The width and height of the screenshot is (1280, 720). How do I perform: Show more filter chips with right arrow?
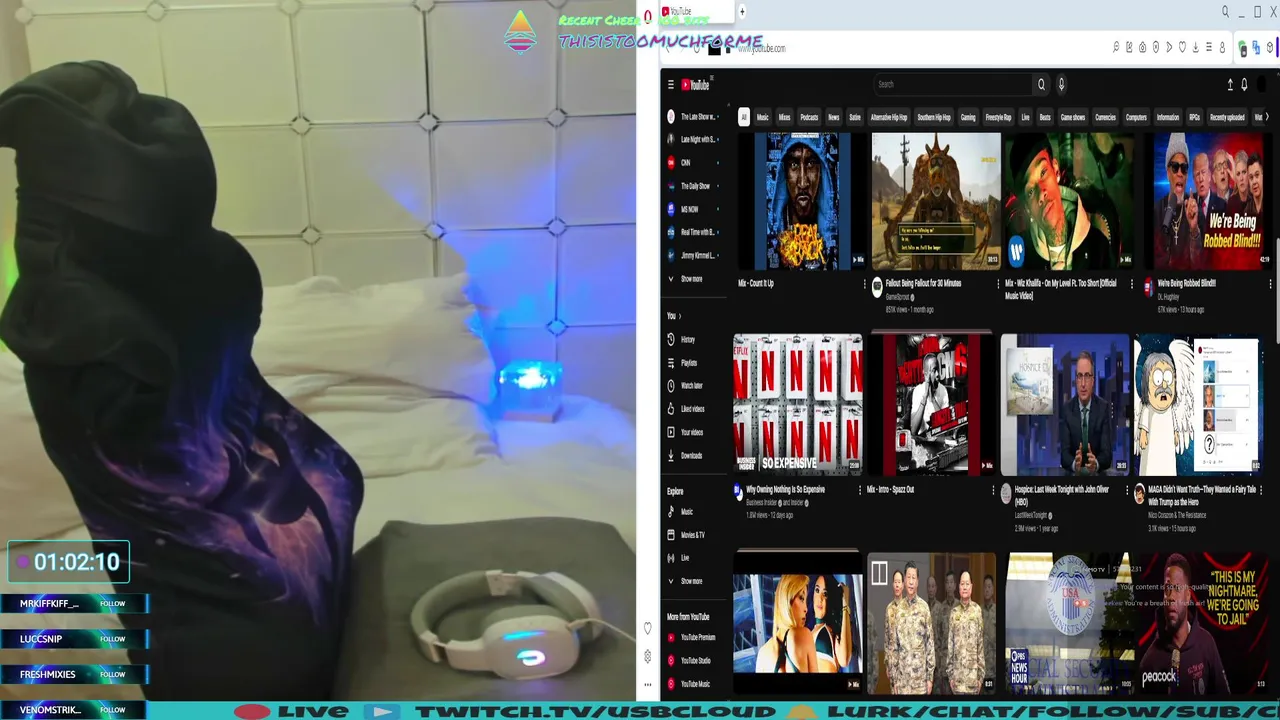(1266, 117)
